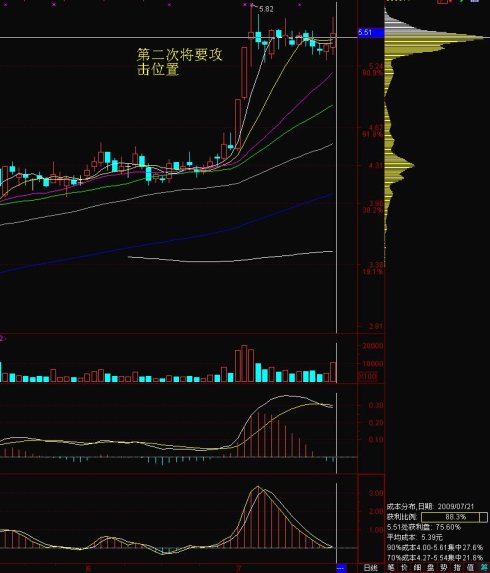The height and width of the screenshot is (573, 490).
Task: Click the 90%成本4.00-5.61 concentration line
Action: point(435,548)
